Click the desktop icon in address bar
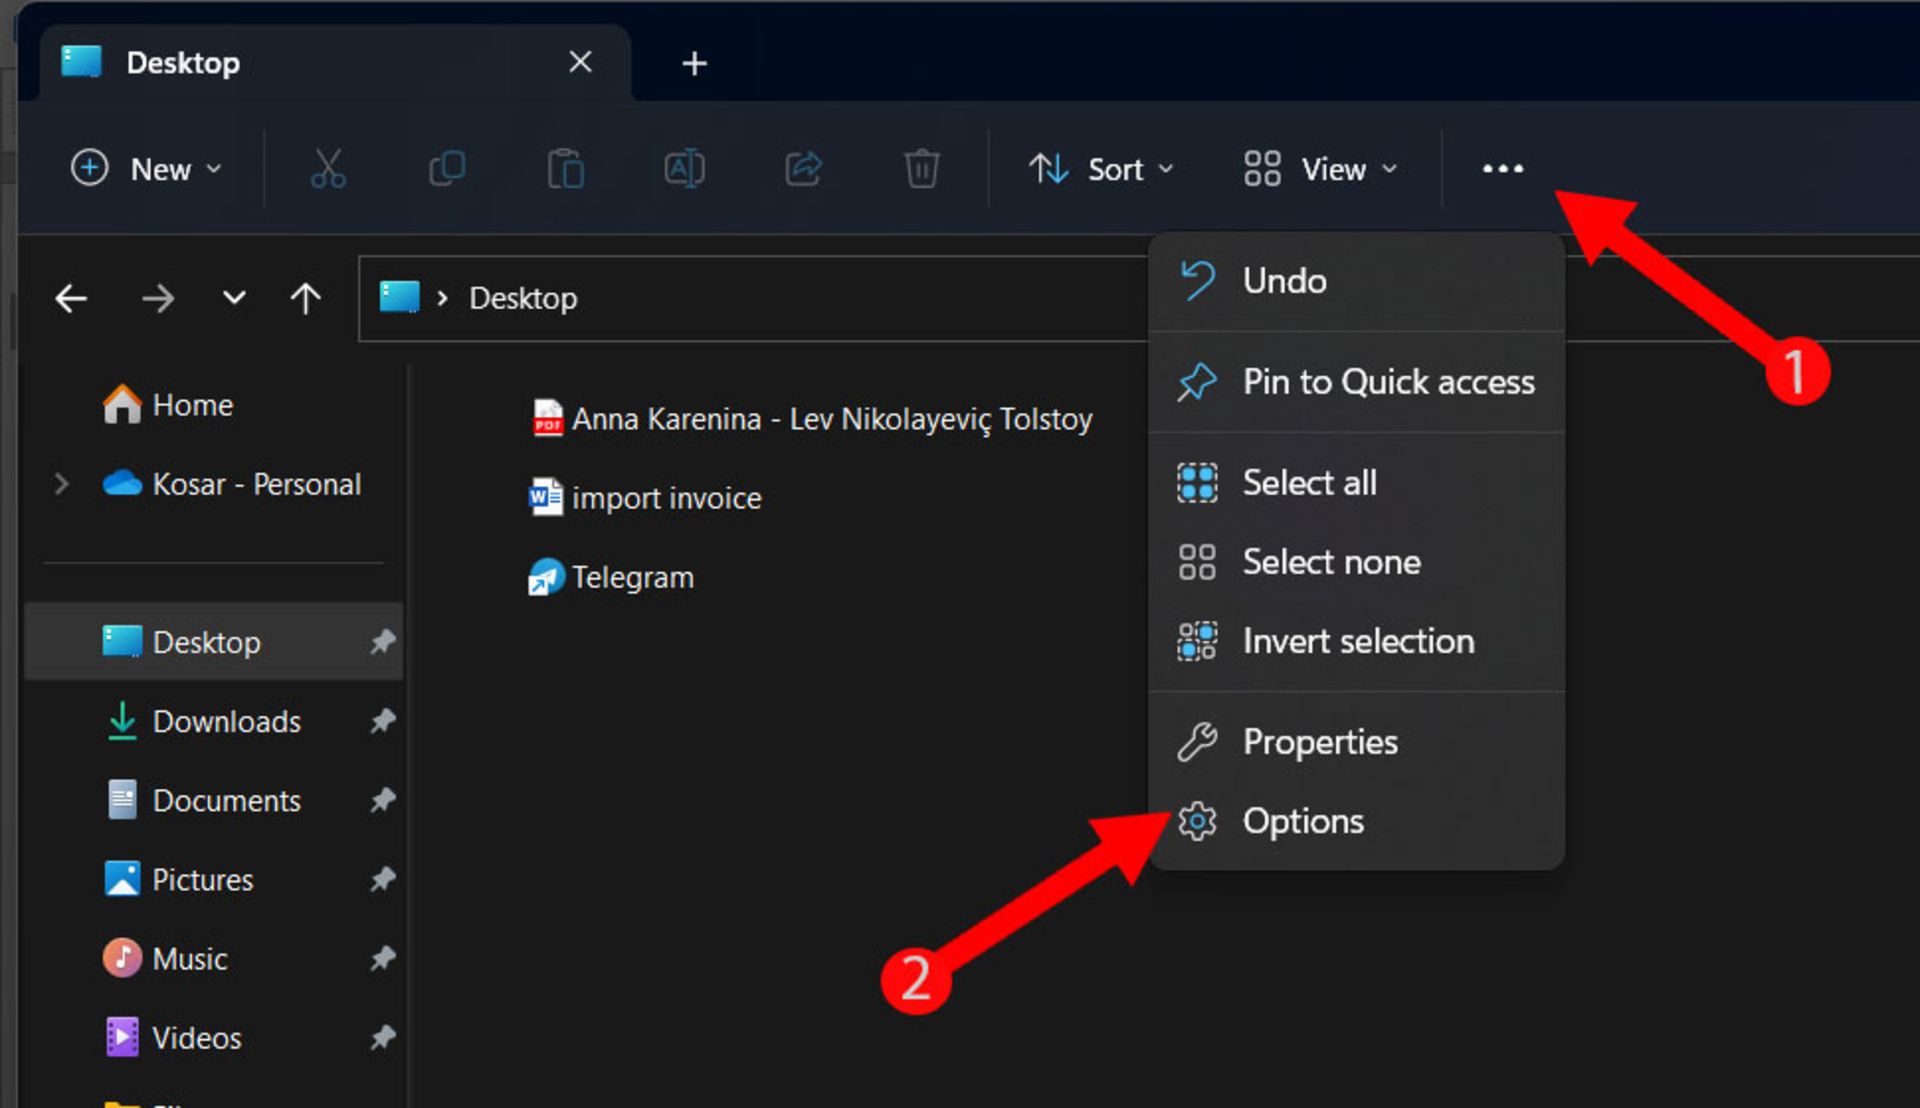 click(399, 297)
